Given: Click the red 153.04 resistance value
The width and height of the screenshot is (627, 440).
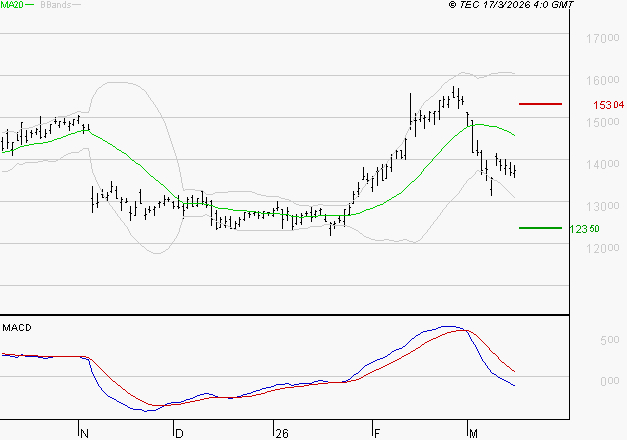Looking at the screenshot, I should [608, 105].
